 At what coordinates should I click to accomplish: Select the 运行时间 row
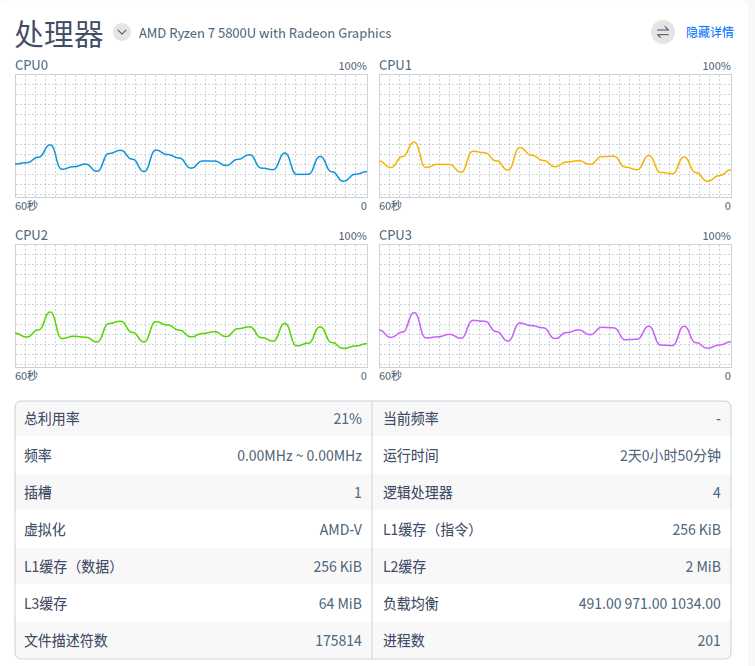(552, 456)
